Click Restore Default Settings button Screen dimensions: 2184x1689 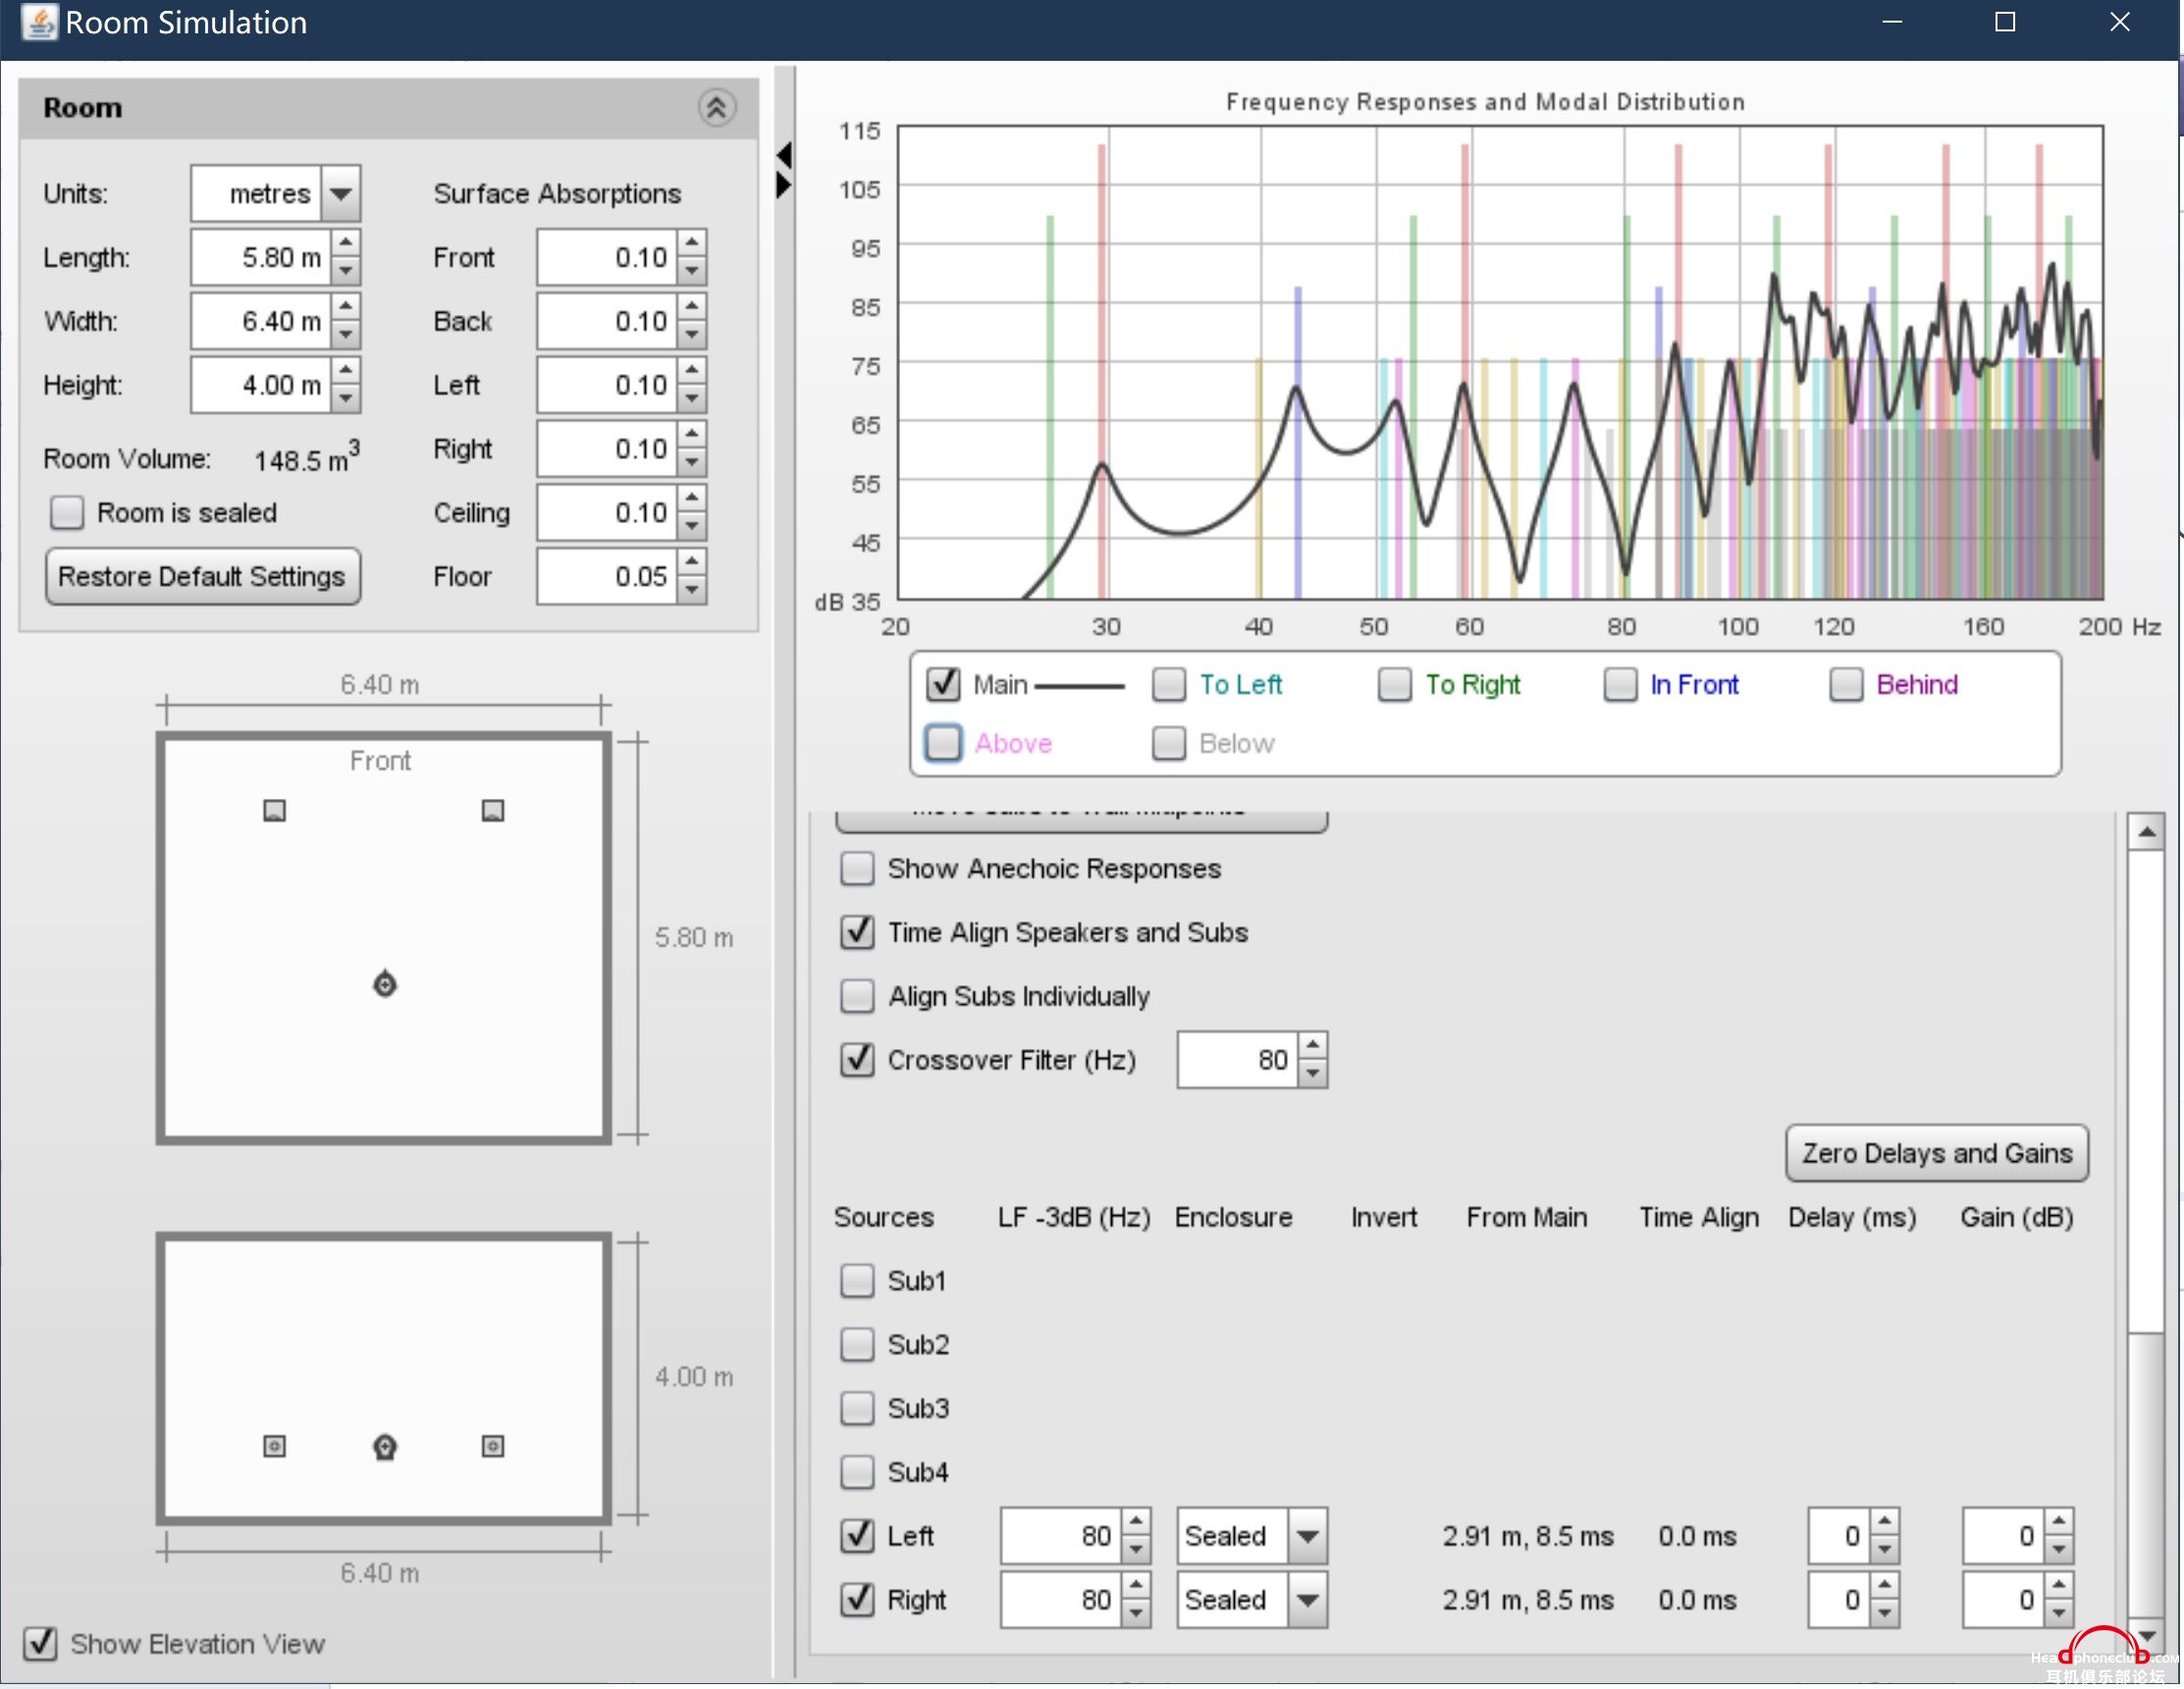click(x=203, y=577)
